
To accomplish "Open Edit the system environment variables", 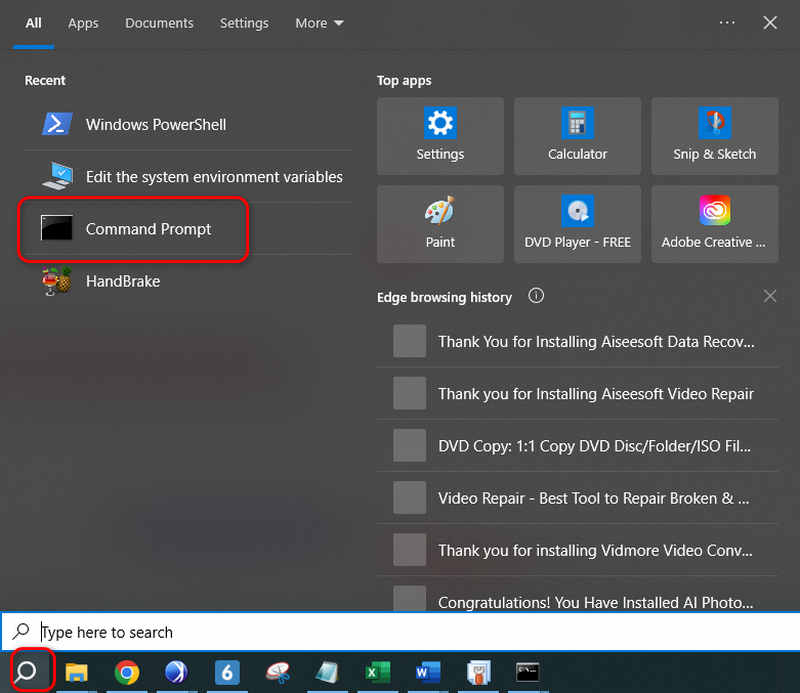I will tap(188, 177).
